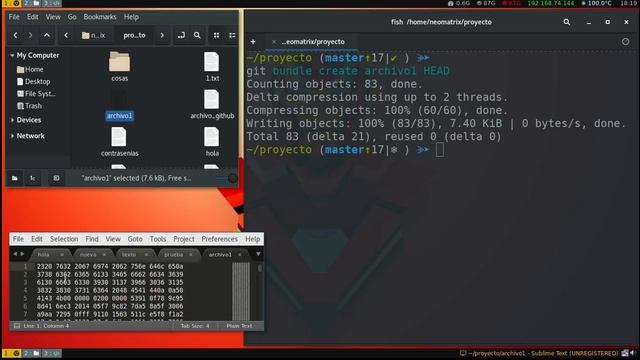Show tree view sidebar from status bar
Screen dimensions: 640x360
tap(33, 178)
